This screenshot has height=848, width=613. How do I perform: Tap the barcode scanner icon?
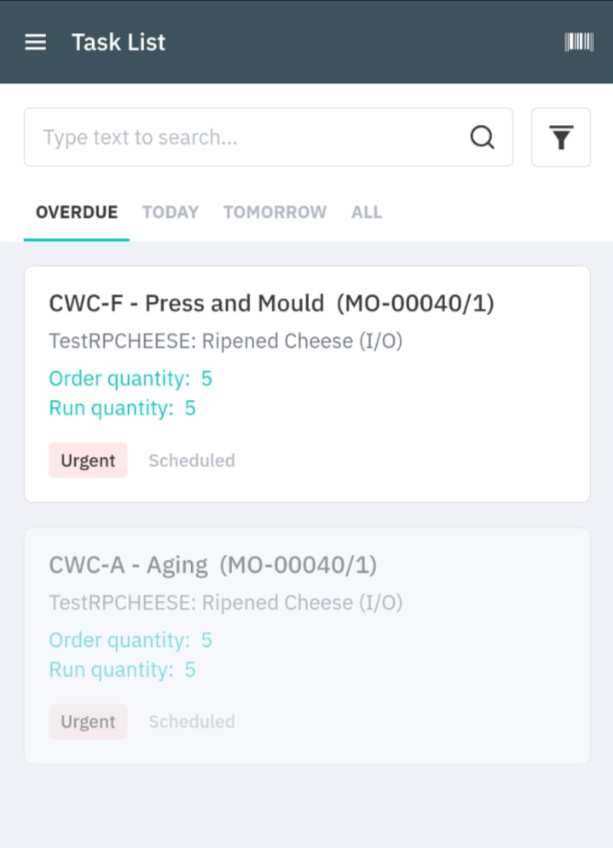579,42
